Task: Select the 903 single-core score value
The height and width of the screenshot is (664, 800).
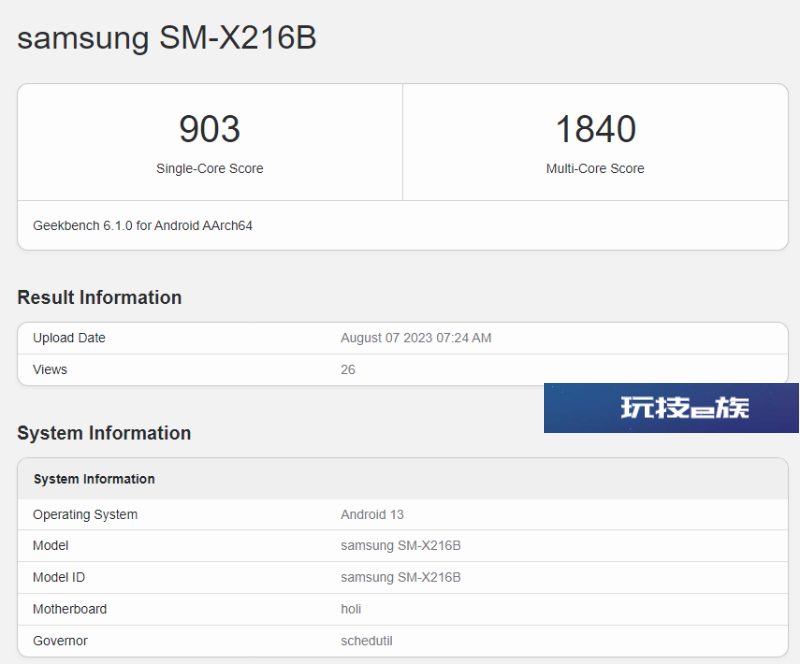Action: click(210, 129)
